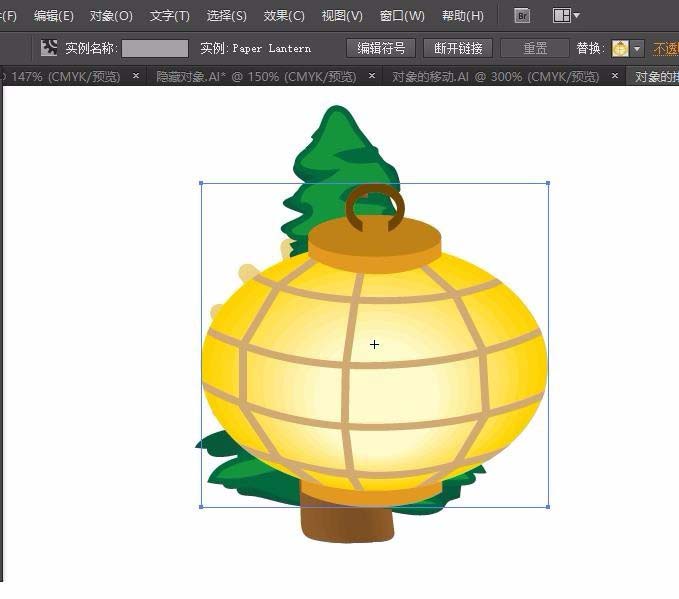Expand the 替换 symbol dropdown arrow
Image resolution: width=679 pixels, height=599 pixels.
pyautogui.click(x=637, y=48)
